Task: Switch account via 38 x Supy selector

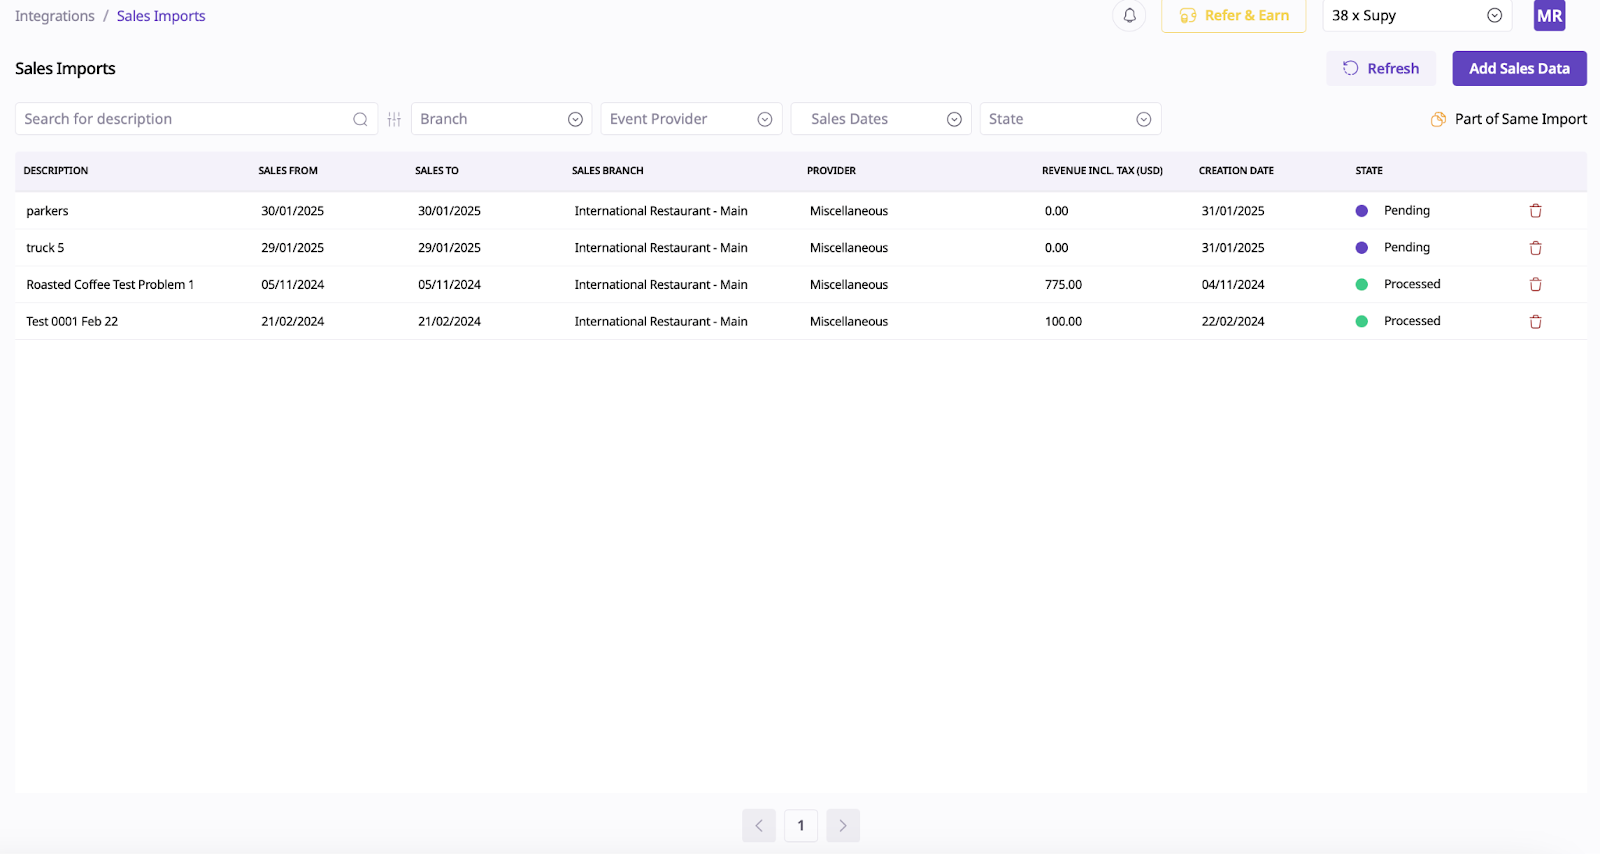Action: (1416, 16)
